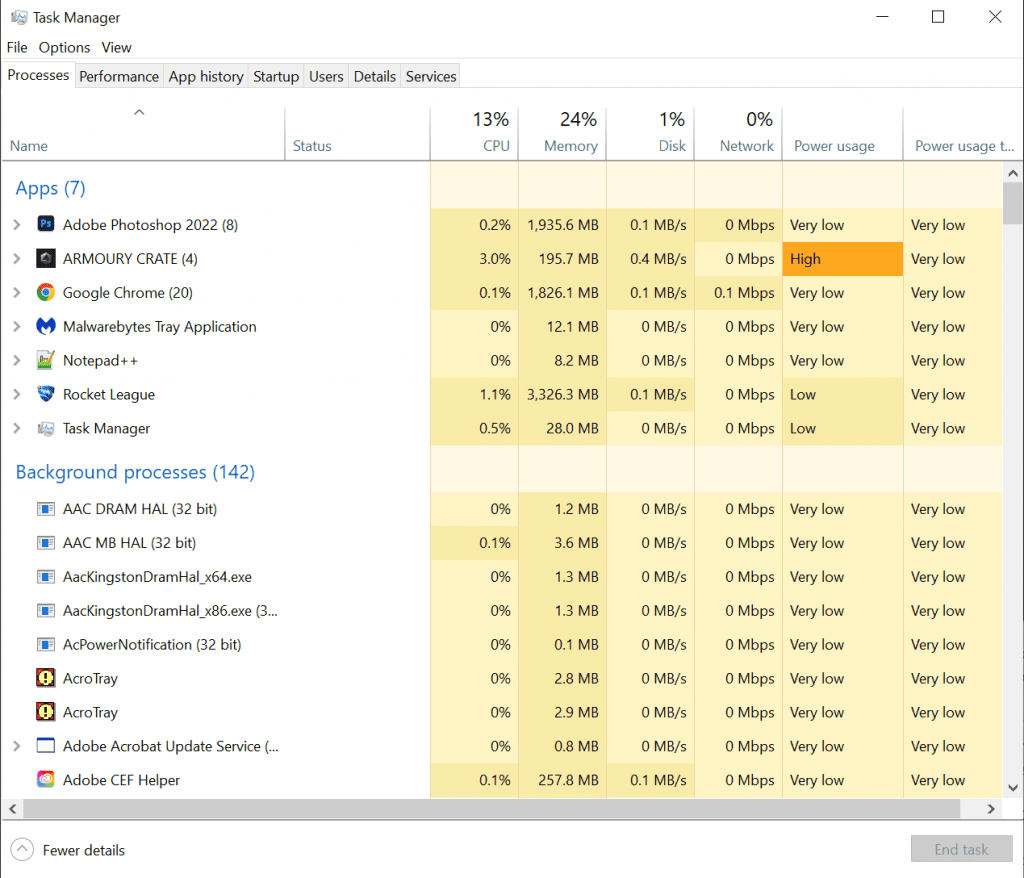1024x878 pixels.
Task: Click the Apps (7) group heading
Action: [x=50, y=188]
